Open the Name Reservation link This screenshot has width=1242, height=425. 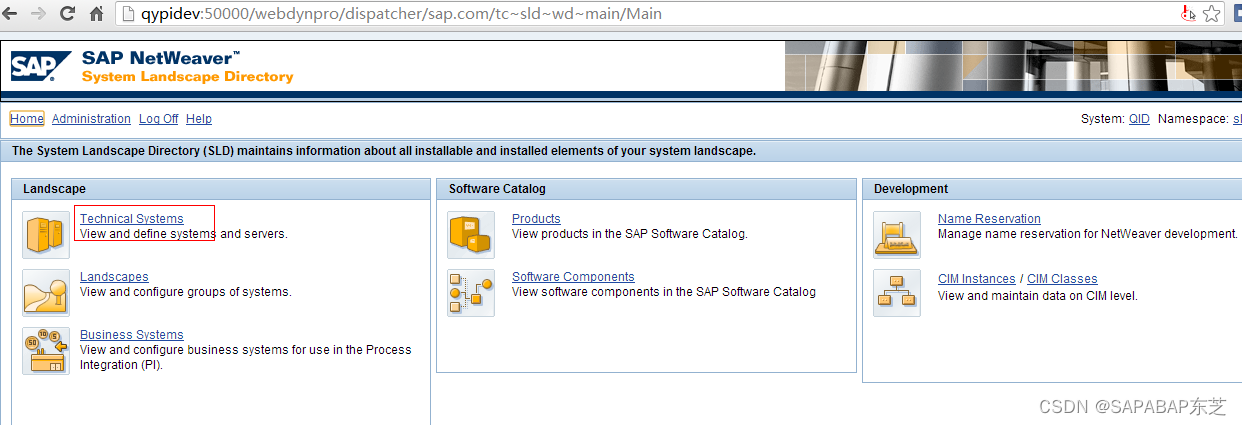coord(989,219)
